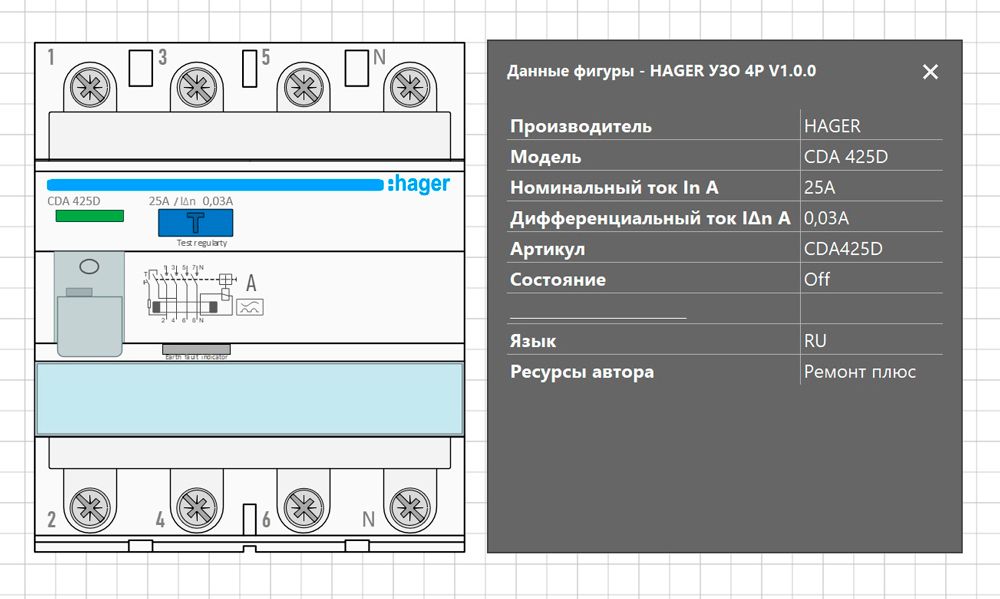Open the Состояние value Off
Image resolution: width=1000 pixels, height=599 pixels.
817,279
